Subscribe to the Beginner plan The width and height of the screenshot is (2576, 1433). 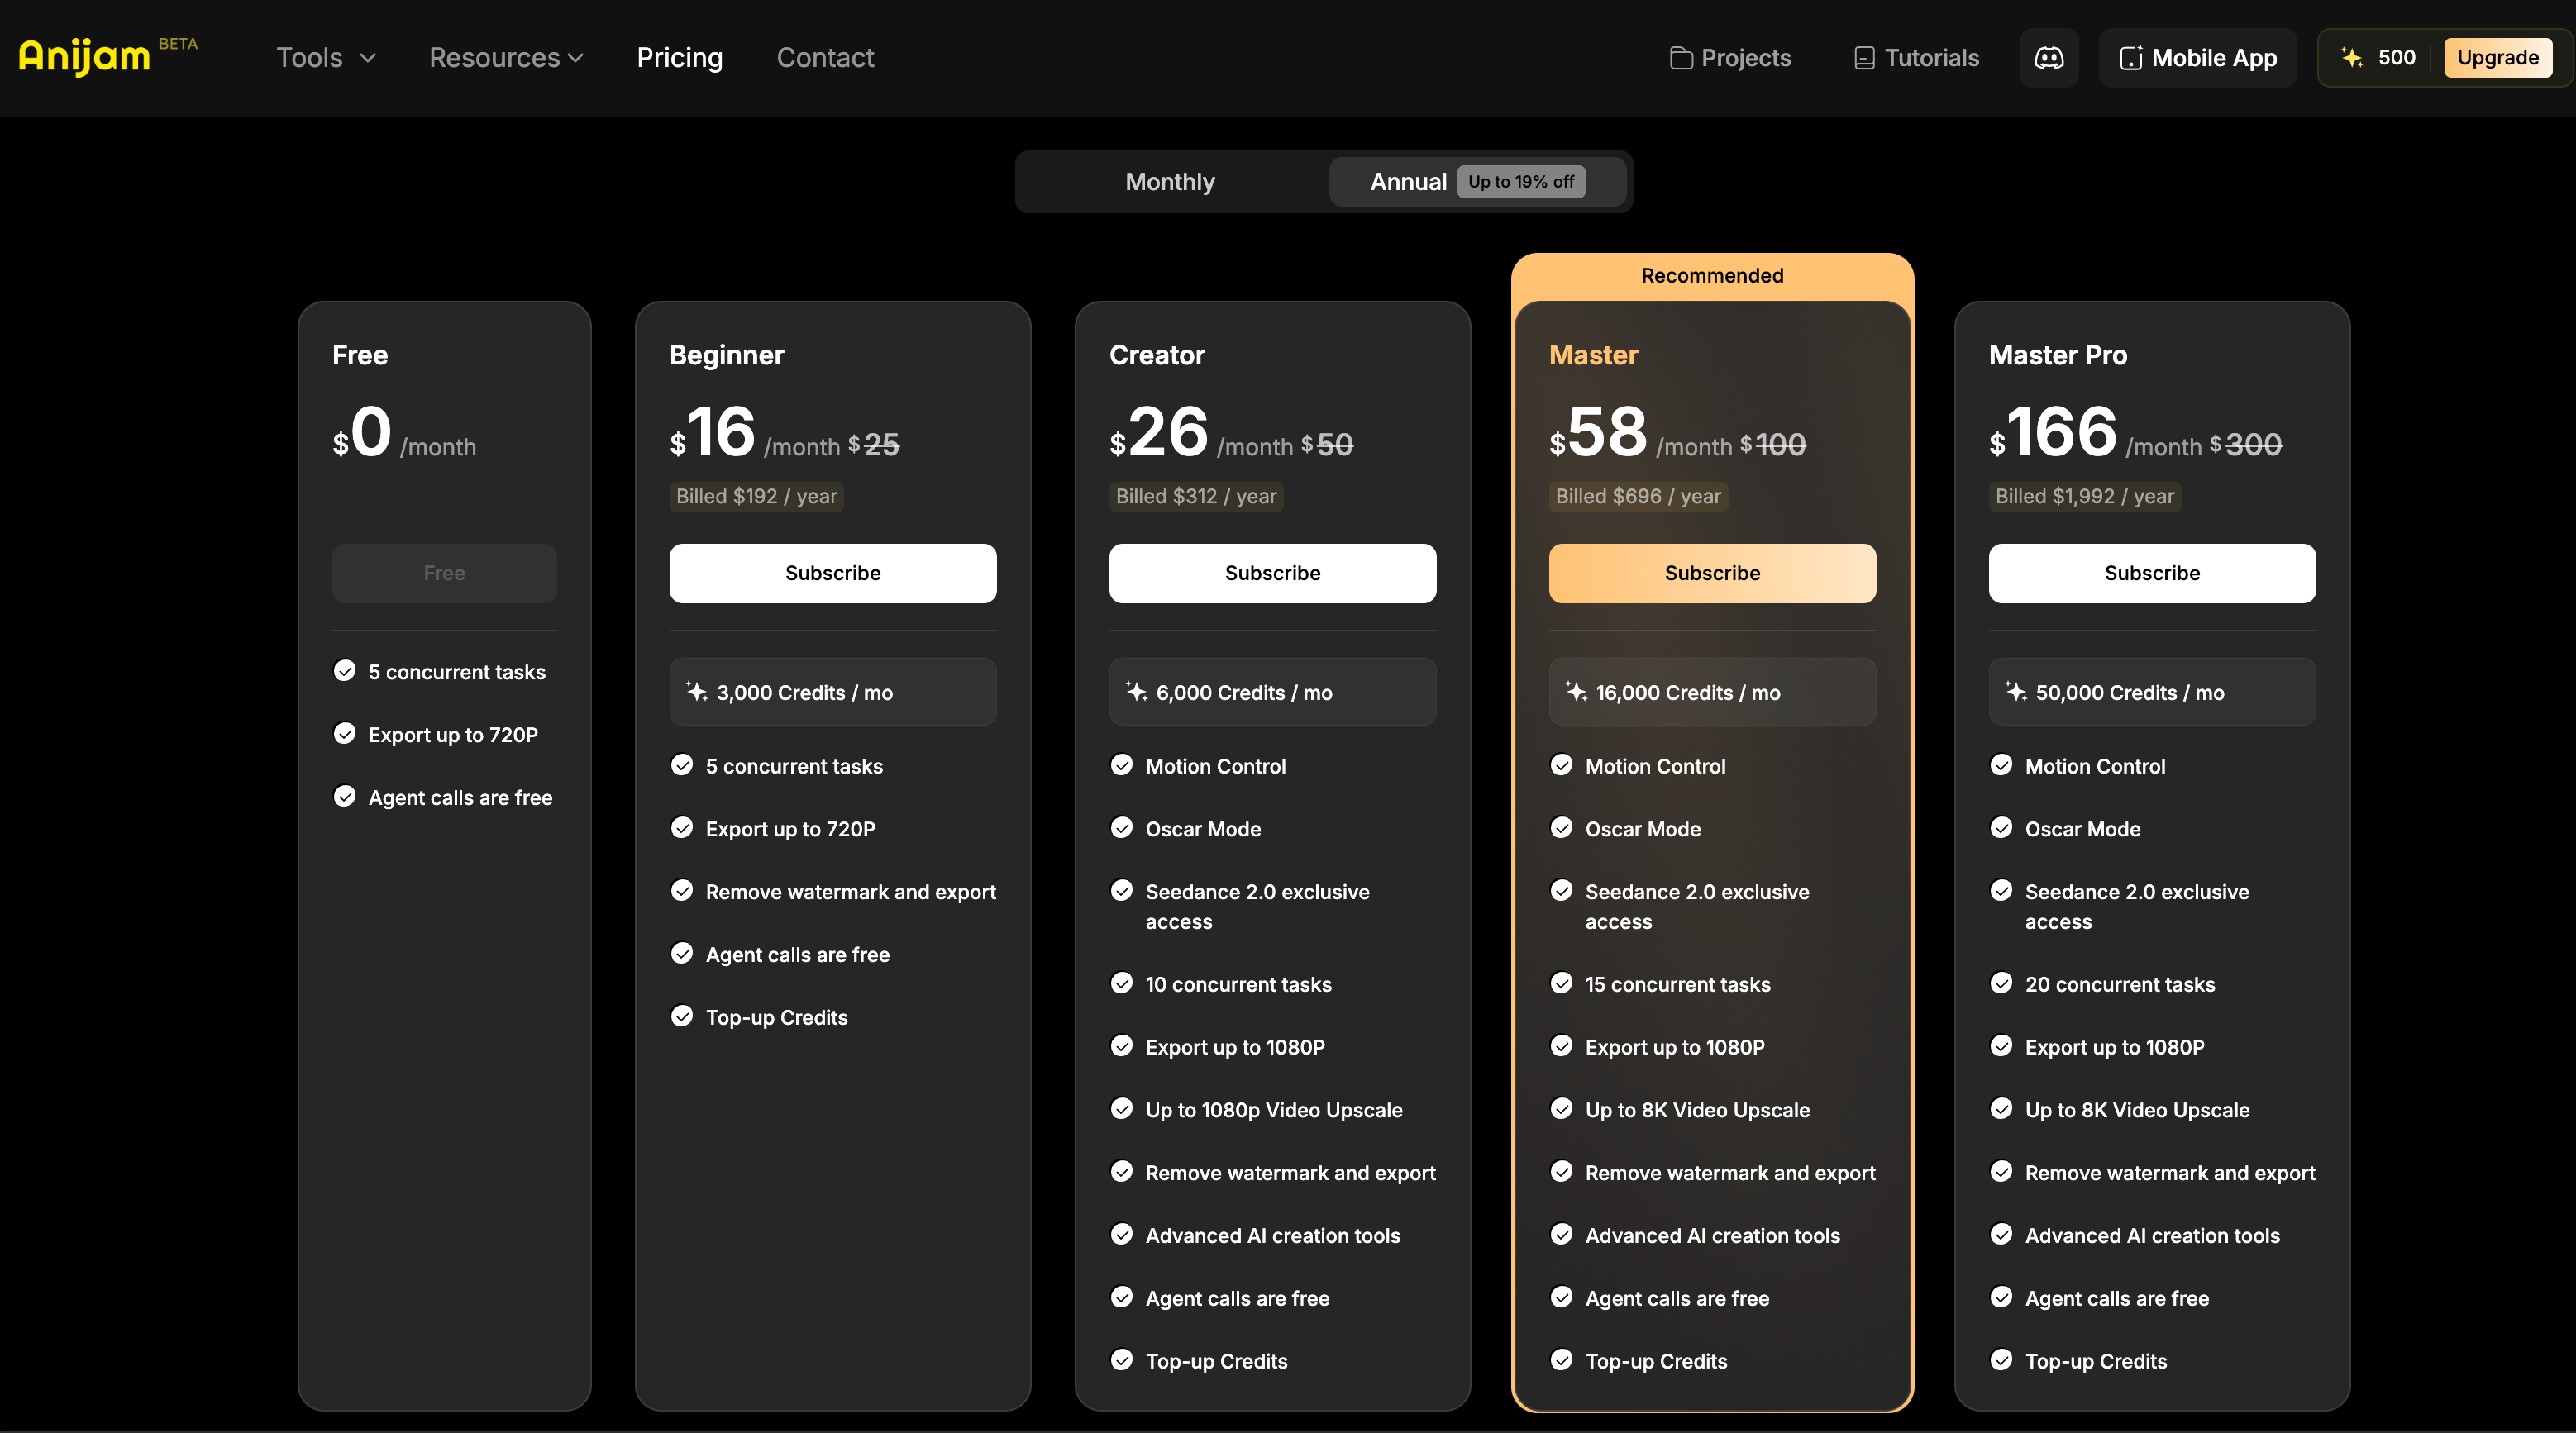click(x=833, y=573)
